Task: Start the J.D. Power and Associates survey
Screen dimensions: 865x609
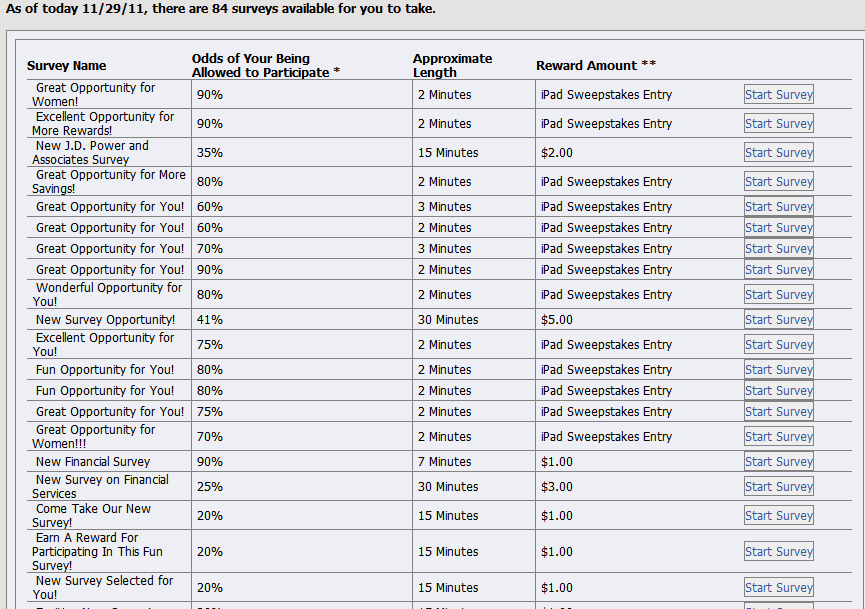Action: pos(778,153)
